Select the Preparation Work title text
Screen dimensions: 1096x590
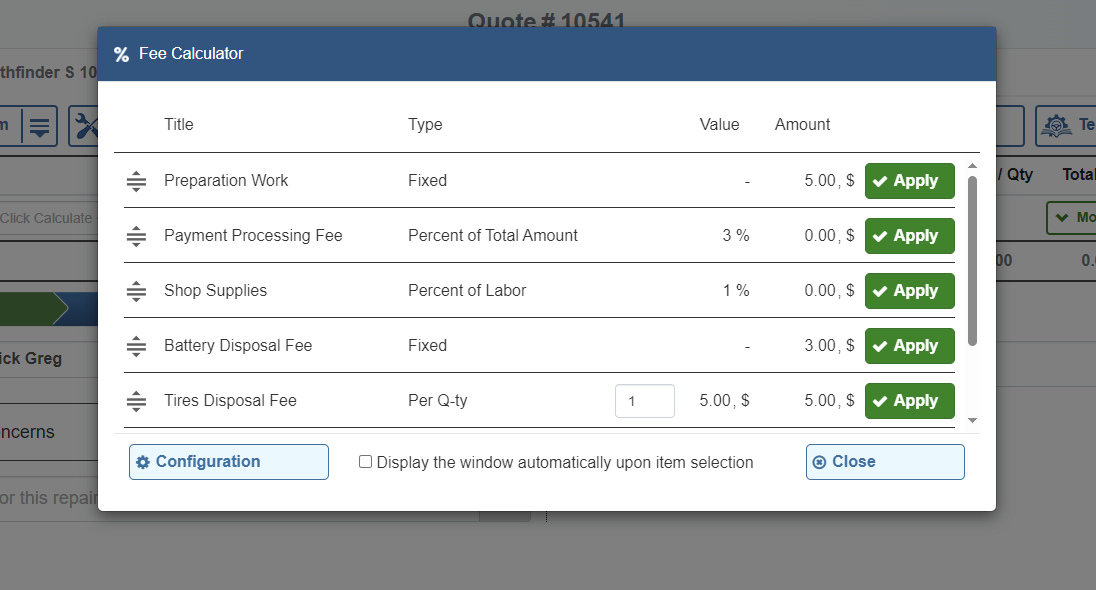tap(226, 180)
